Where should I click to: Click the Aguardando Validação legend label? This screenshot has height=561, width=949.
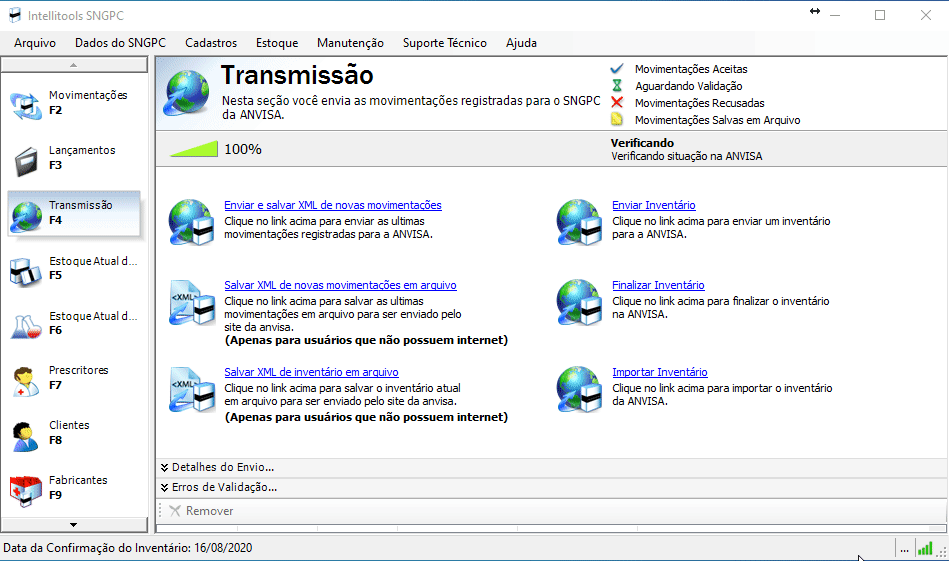point(689,86)
